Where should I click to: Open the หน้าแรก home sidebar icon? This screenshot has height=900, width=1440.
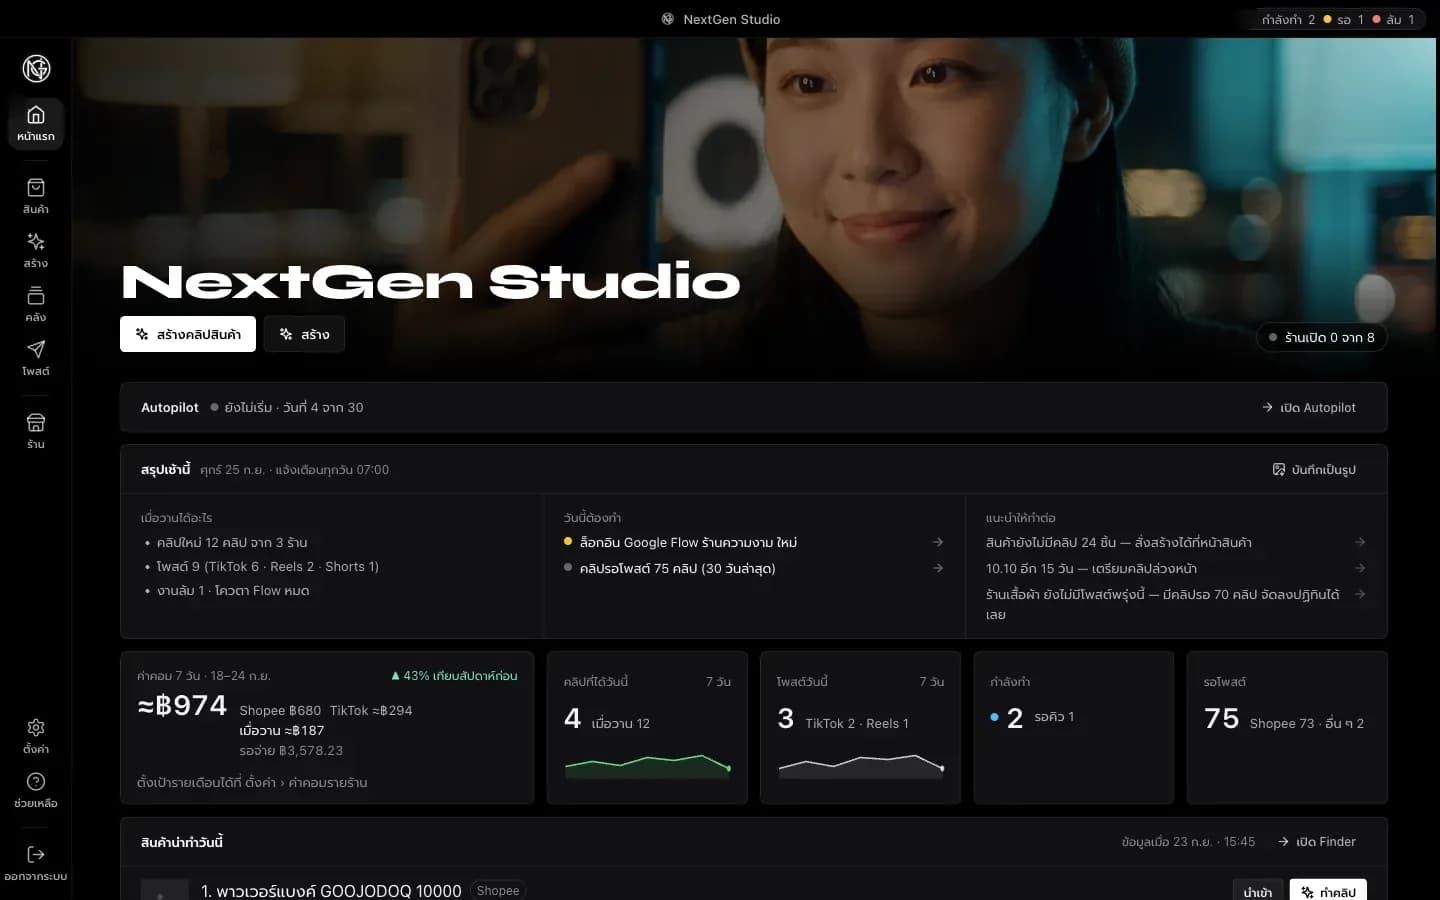click(x=36, y=124)
